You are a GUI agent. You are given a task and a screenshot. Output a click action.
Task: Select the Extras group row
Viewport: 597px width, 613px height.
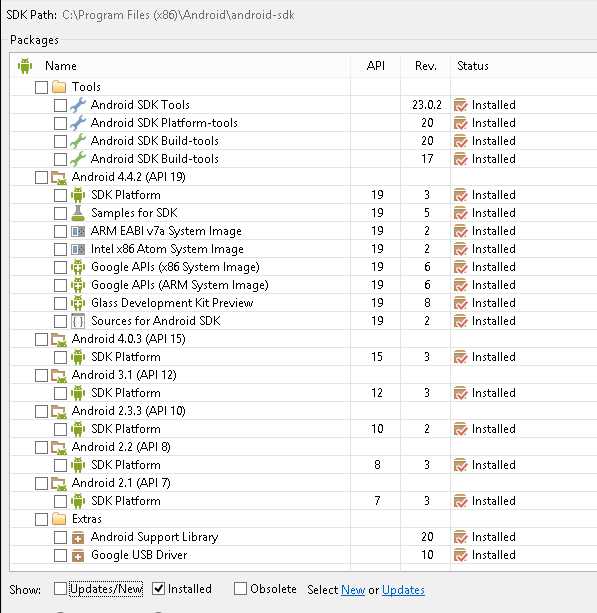tap(180, 519)
